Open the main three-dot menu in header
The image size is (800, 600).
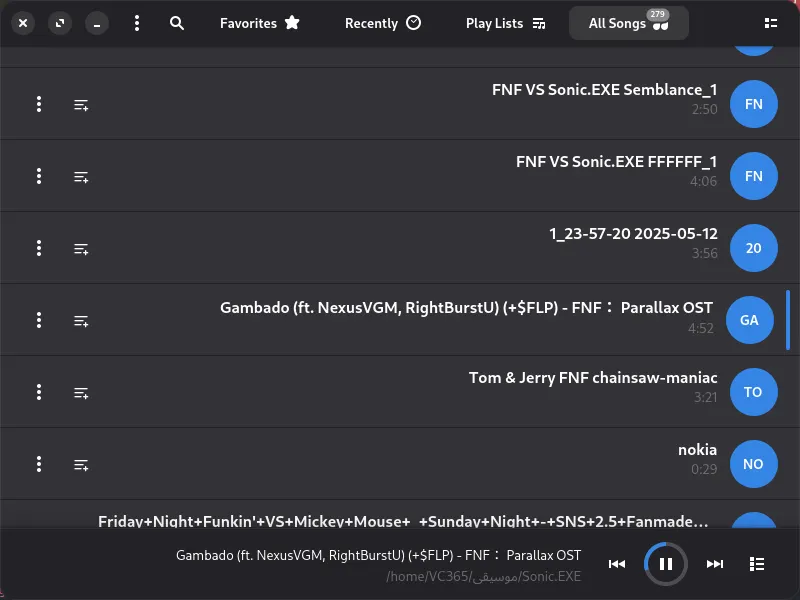tap(137, 23)
